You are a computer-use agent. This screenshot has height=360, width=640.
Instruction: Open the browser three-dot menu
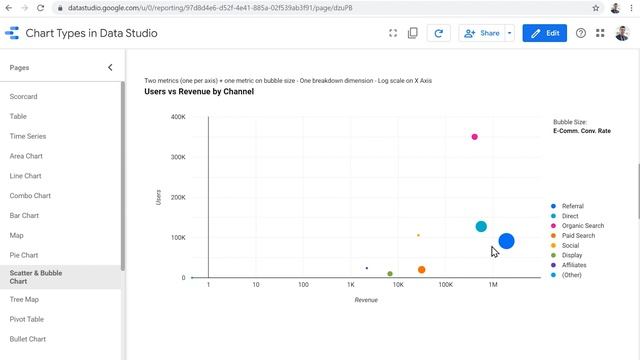pyautogui.click(x=631, y=8)
